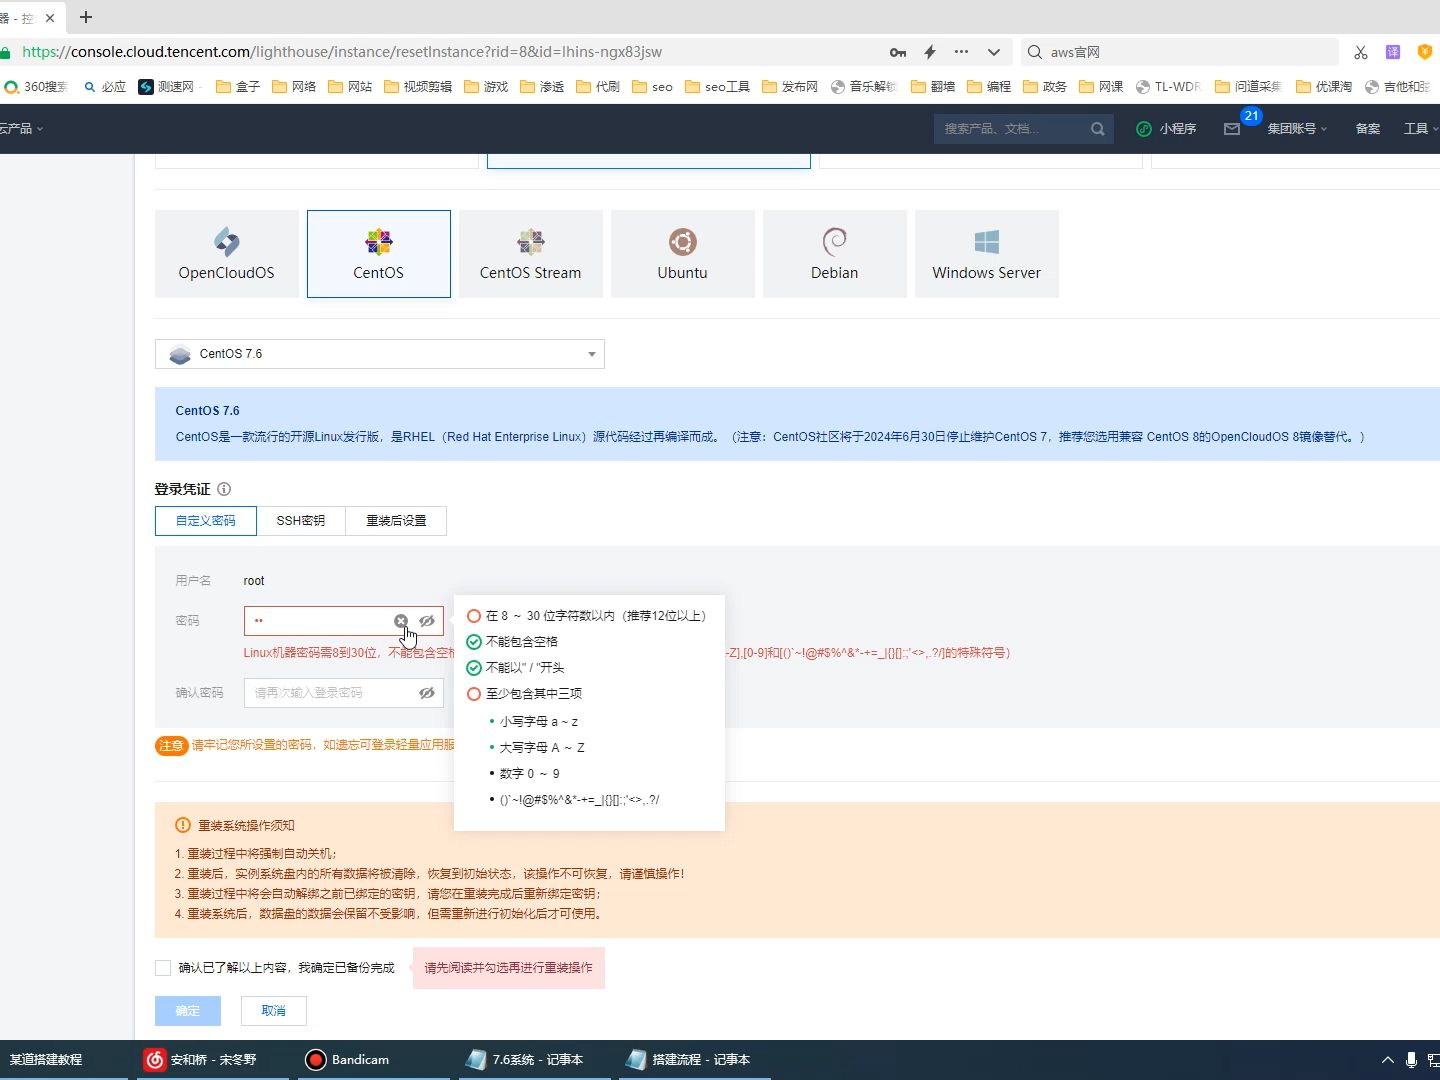Switch to the SSH密钥 tab
The width and height of the screenshot is (1440, 1080).
tap(301, 521)
